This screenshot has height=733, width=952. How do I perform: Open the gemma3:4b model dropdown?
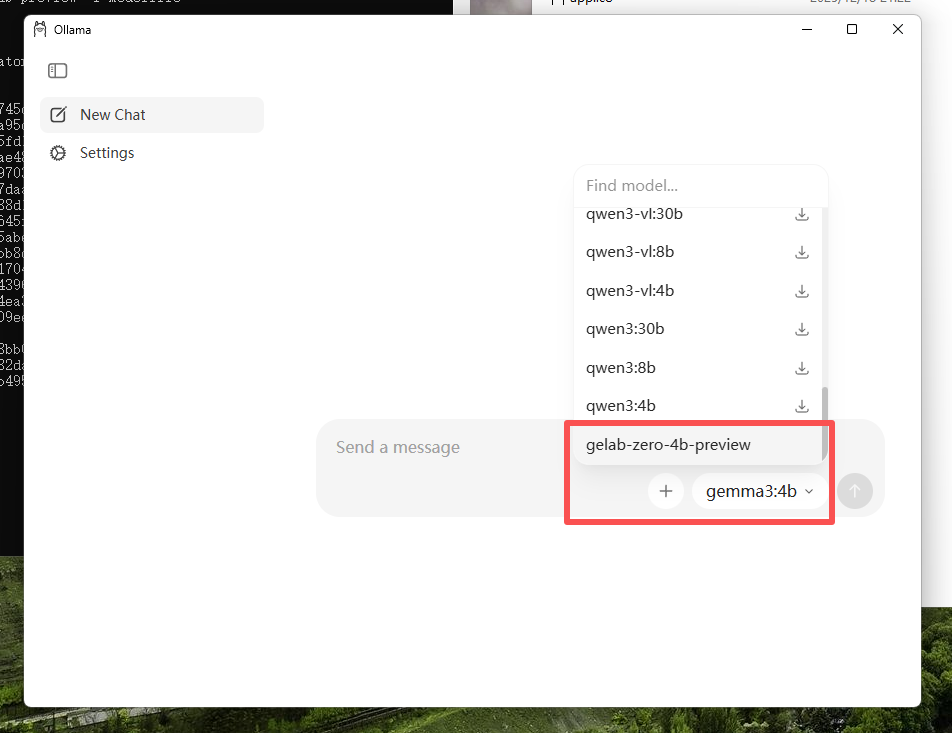(x=760, y=491)
